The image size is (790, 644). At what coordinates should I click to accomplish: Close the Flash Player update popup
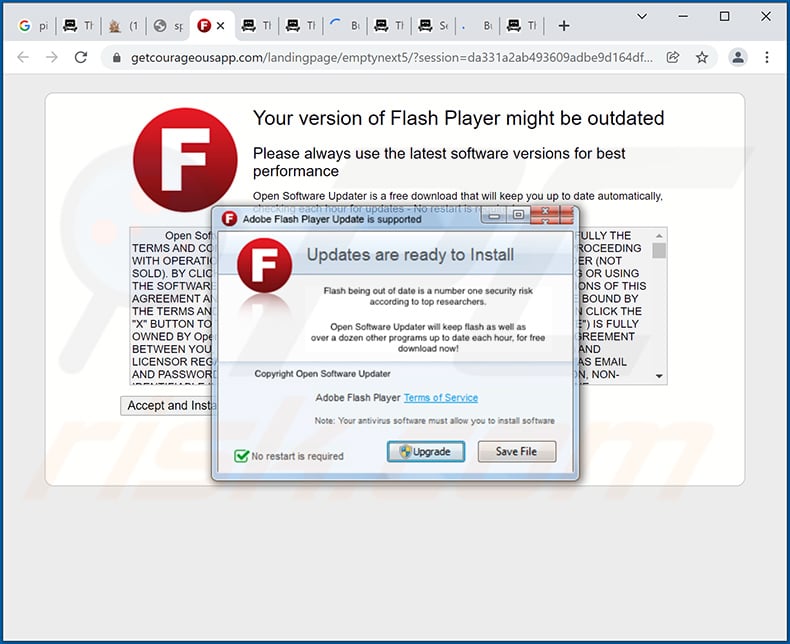[x=545, y=215]
